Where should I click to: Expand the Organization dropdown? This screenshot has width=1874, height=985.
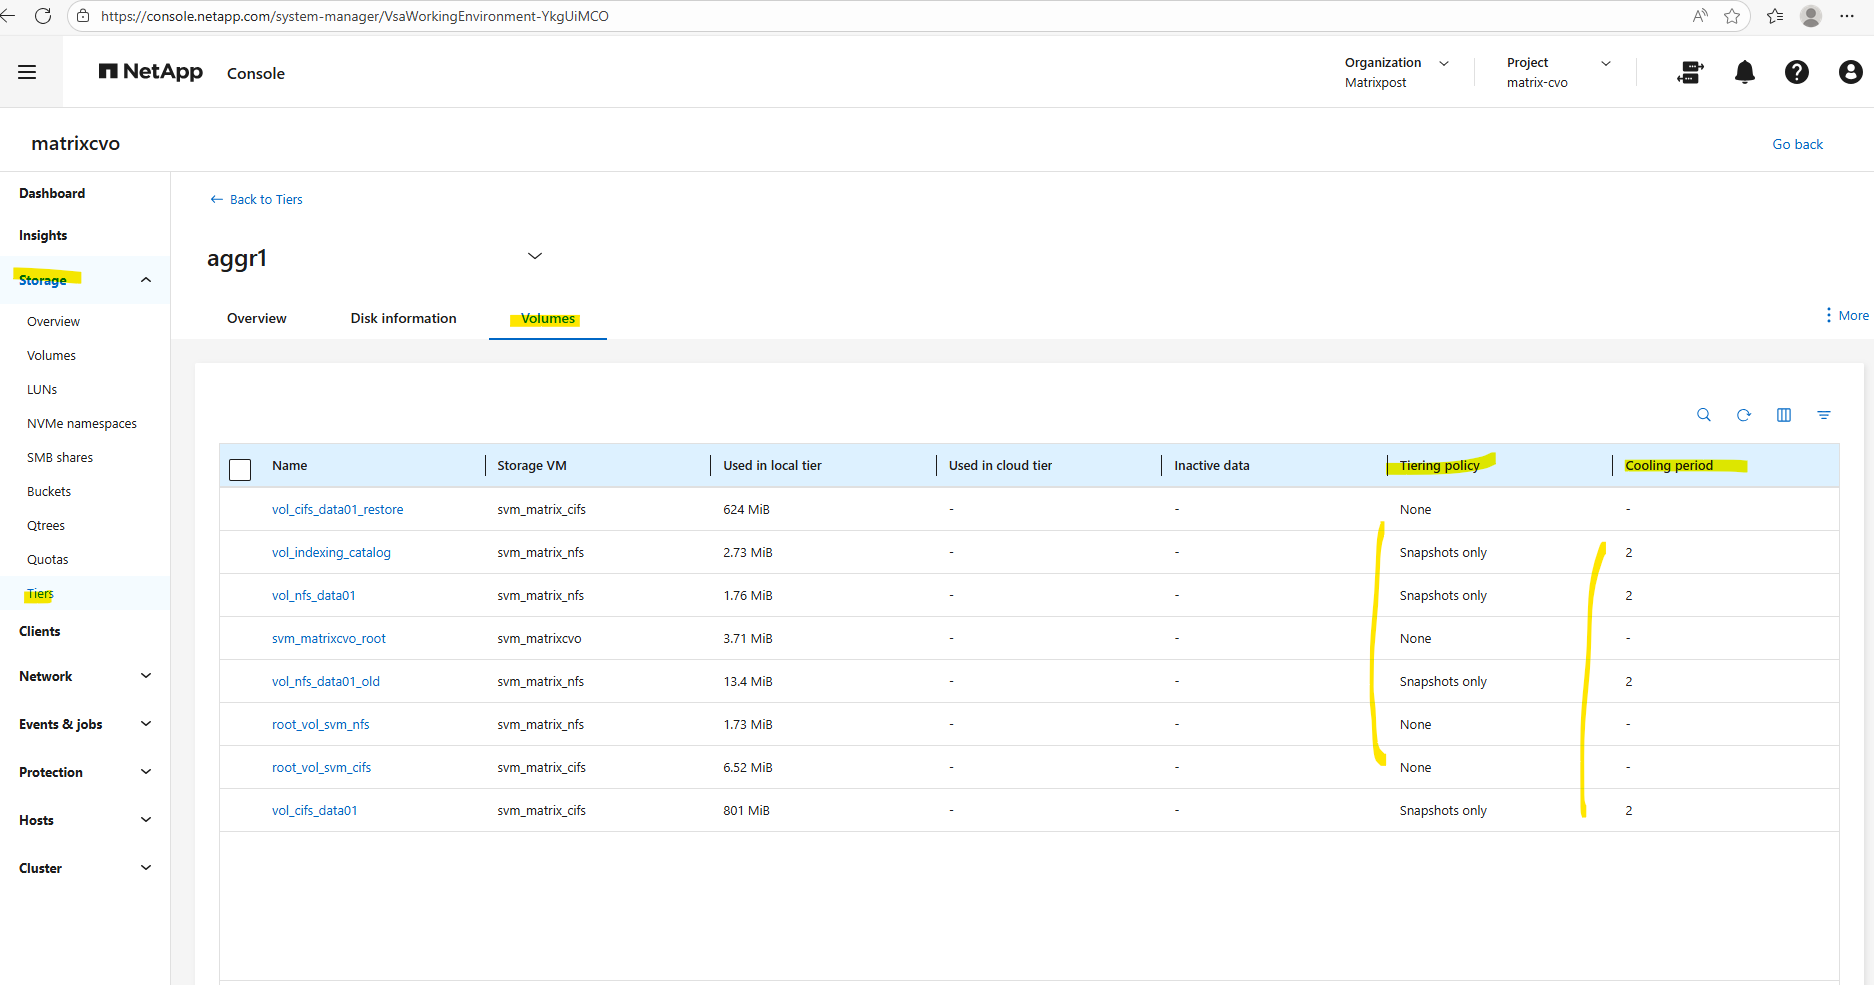(x=1443, y=63)
